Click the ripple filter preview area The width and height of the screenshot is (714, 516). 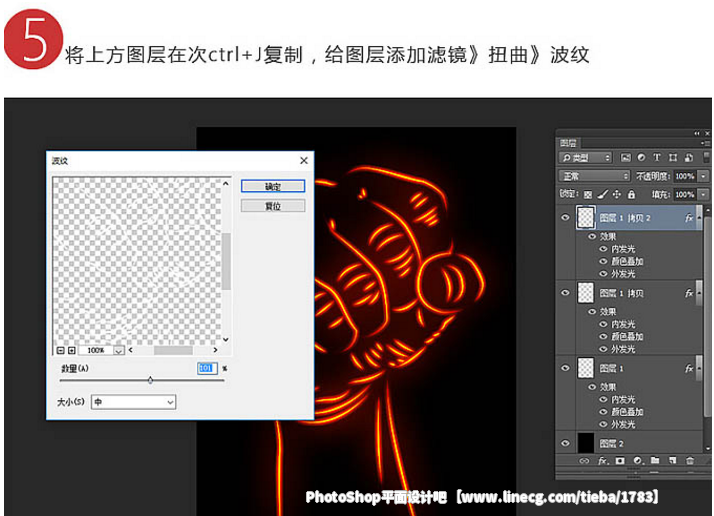(x=137, y=261)
